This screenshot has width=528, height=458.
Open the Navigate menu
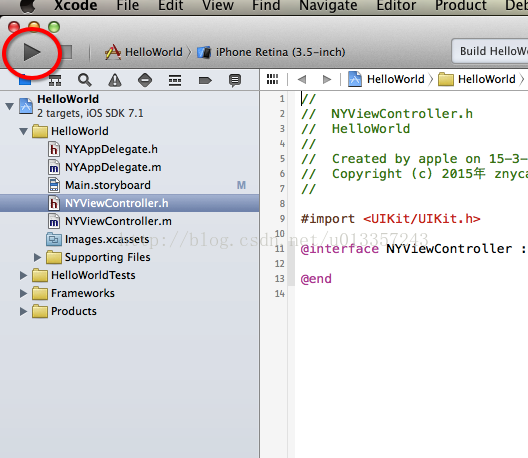coord(328,6)
